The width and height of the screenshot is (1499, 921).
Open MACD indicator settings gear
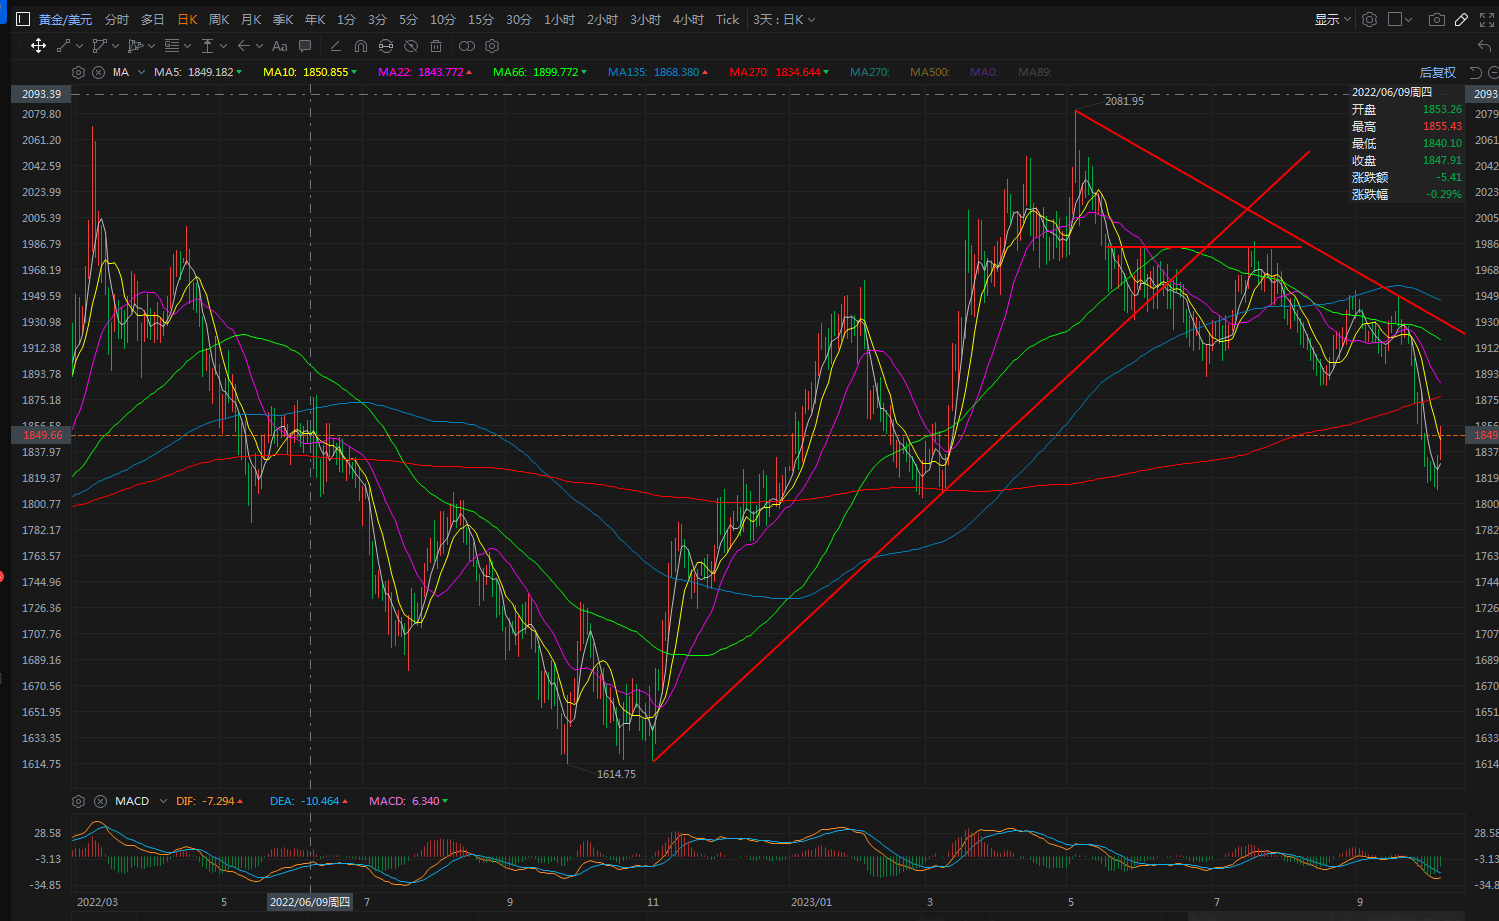[x=79, y=801]
